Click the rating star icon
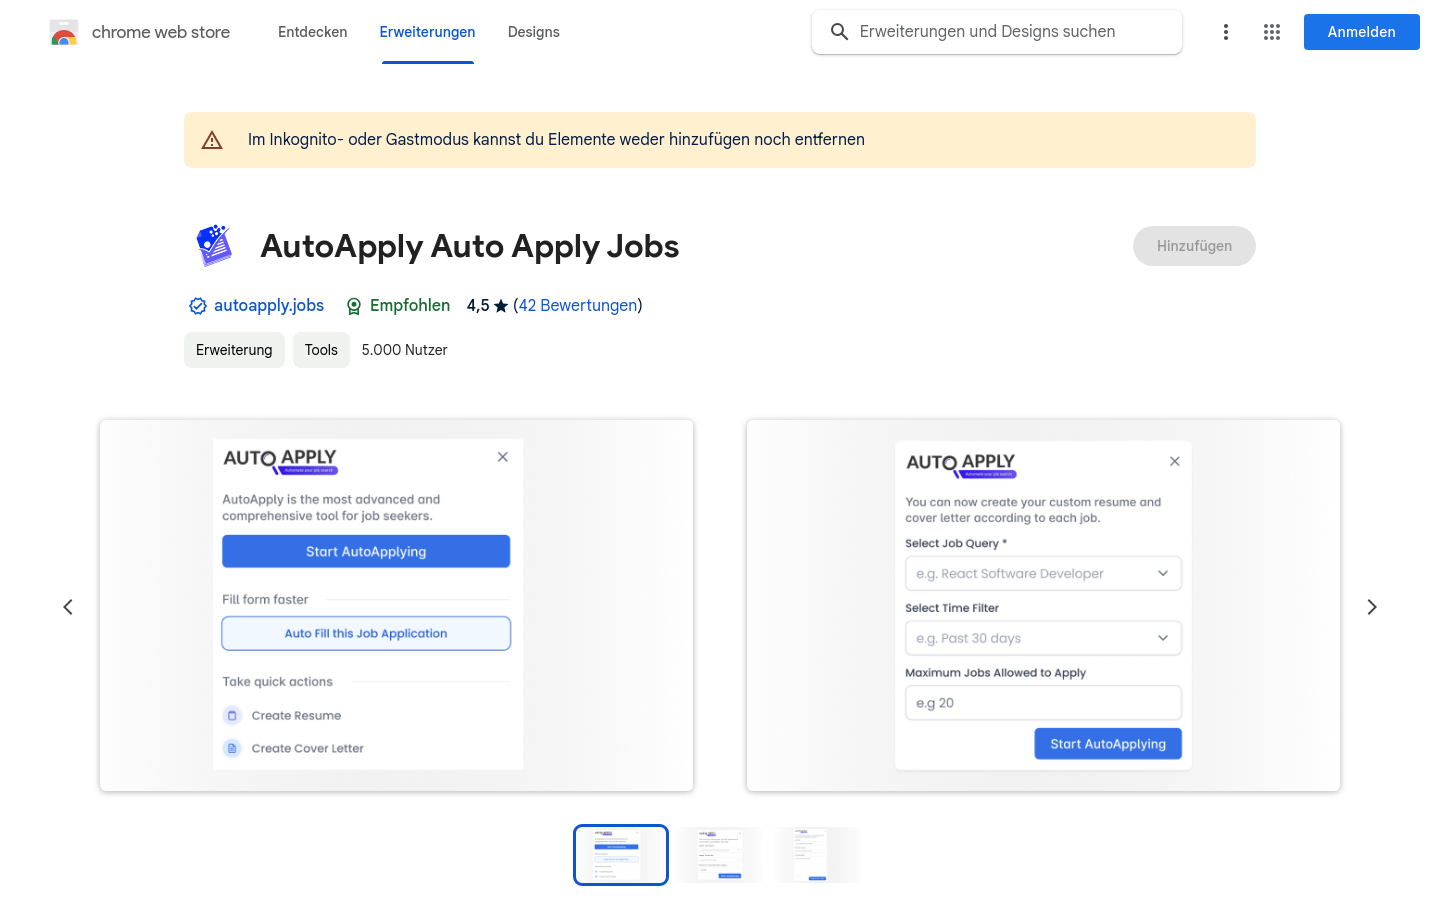This screenshot has width=1440, height=900. pyautogui.click(x=501, y=306)
